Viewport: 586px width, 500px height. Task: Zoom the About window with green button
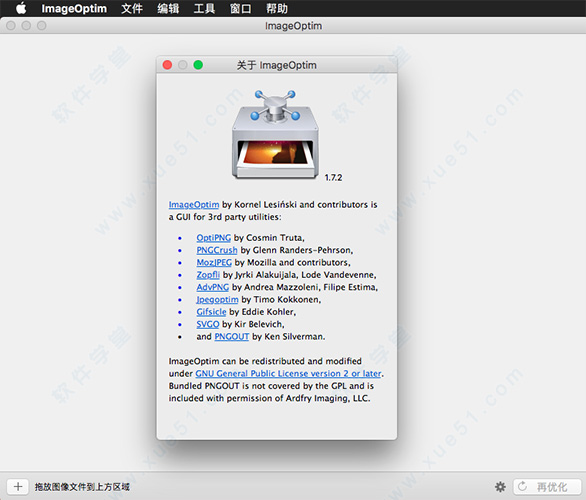pos(198,65)
